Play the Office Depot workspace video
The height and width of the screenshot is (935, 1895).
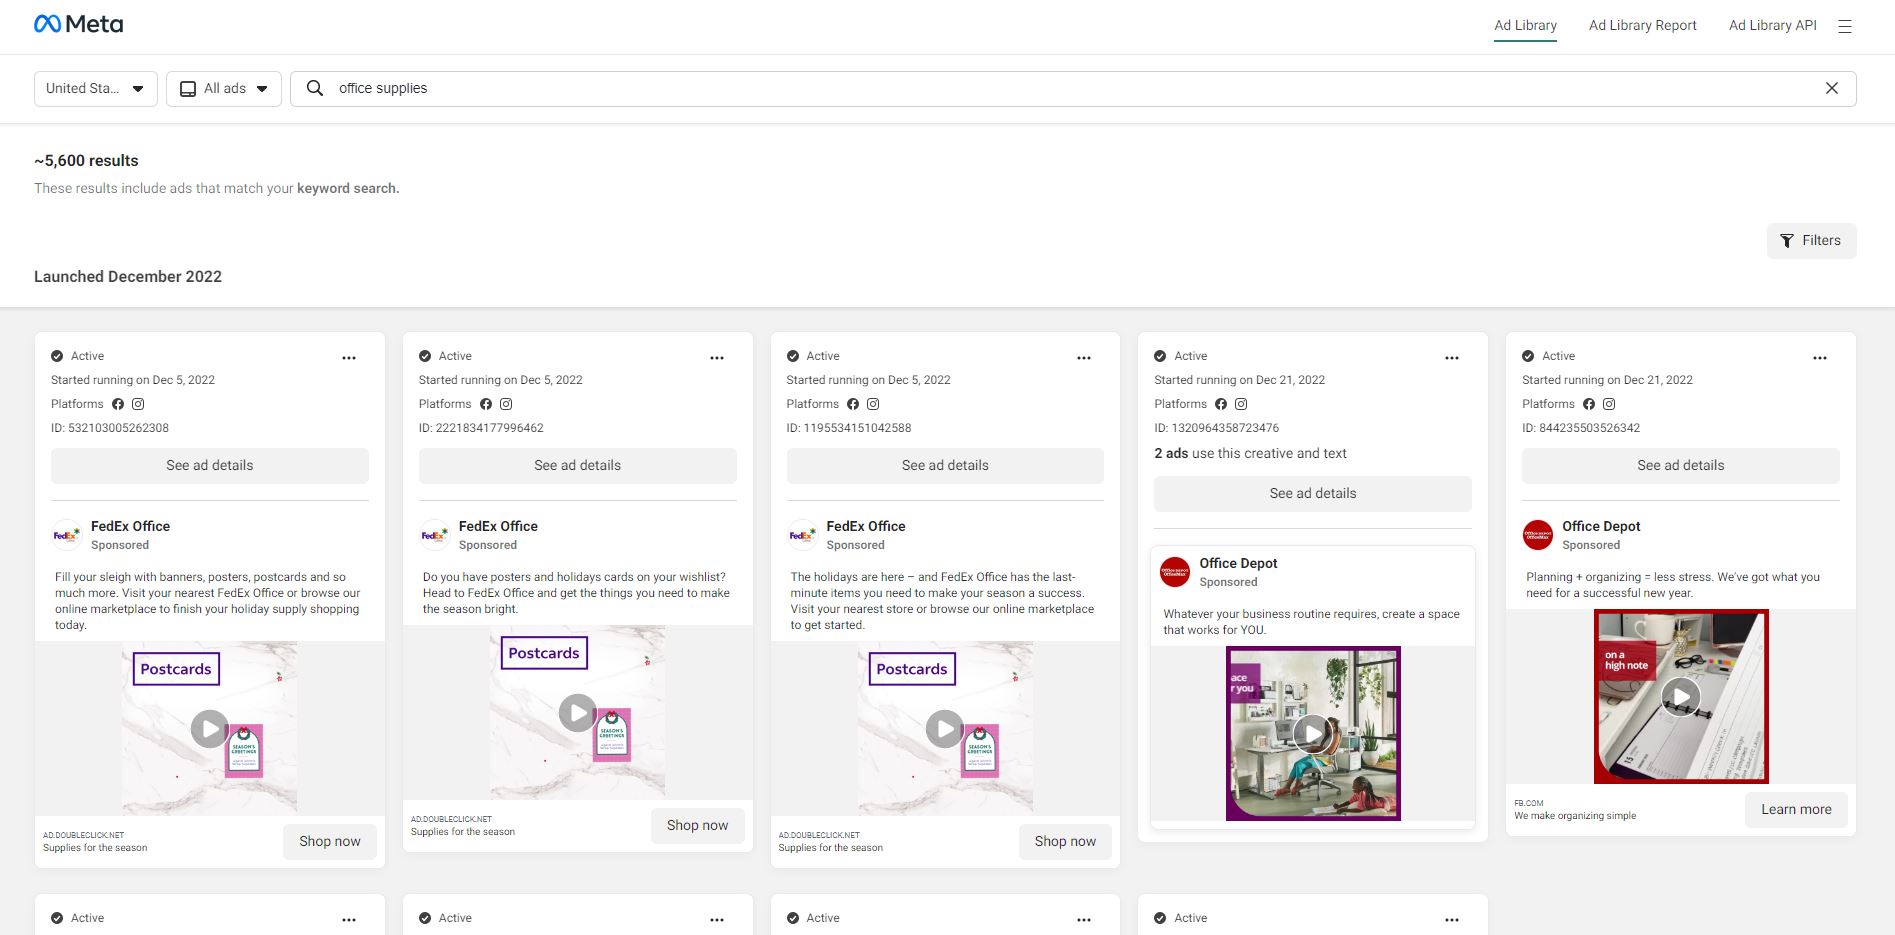click(1312, 734)
